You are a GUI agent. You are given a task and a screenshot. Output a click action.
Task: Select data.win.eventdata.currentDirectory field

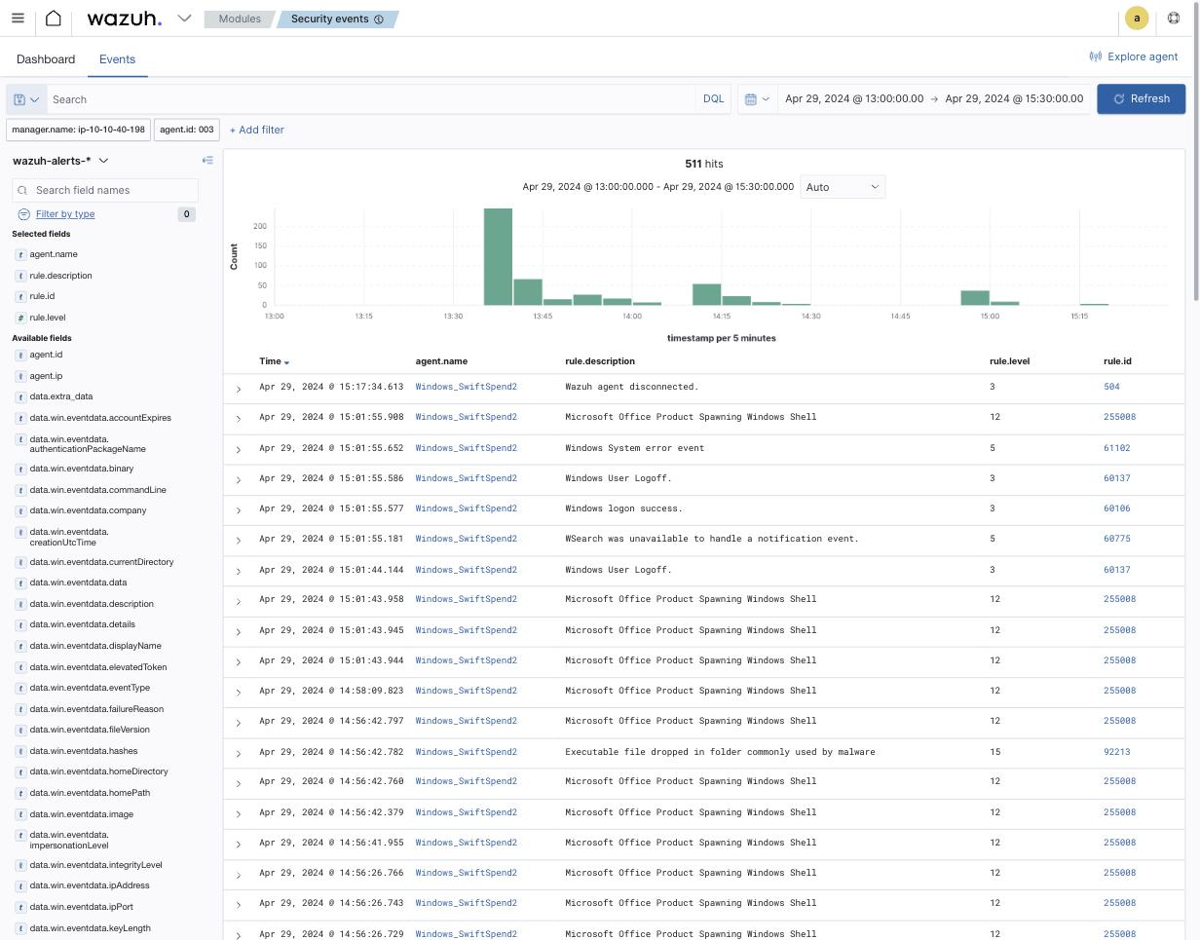[x=101, y=561]
